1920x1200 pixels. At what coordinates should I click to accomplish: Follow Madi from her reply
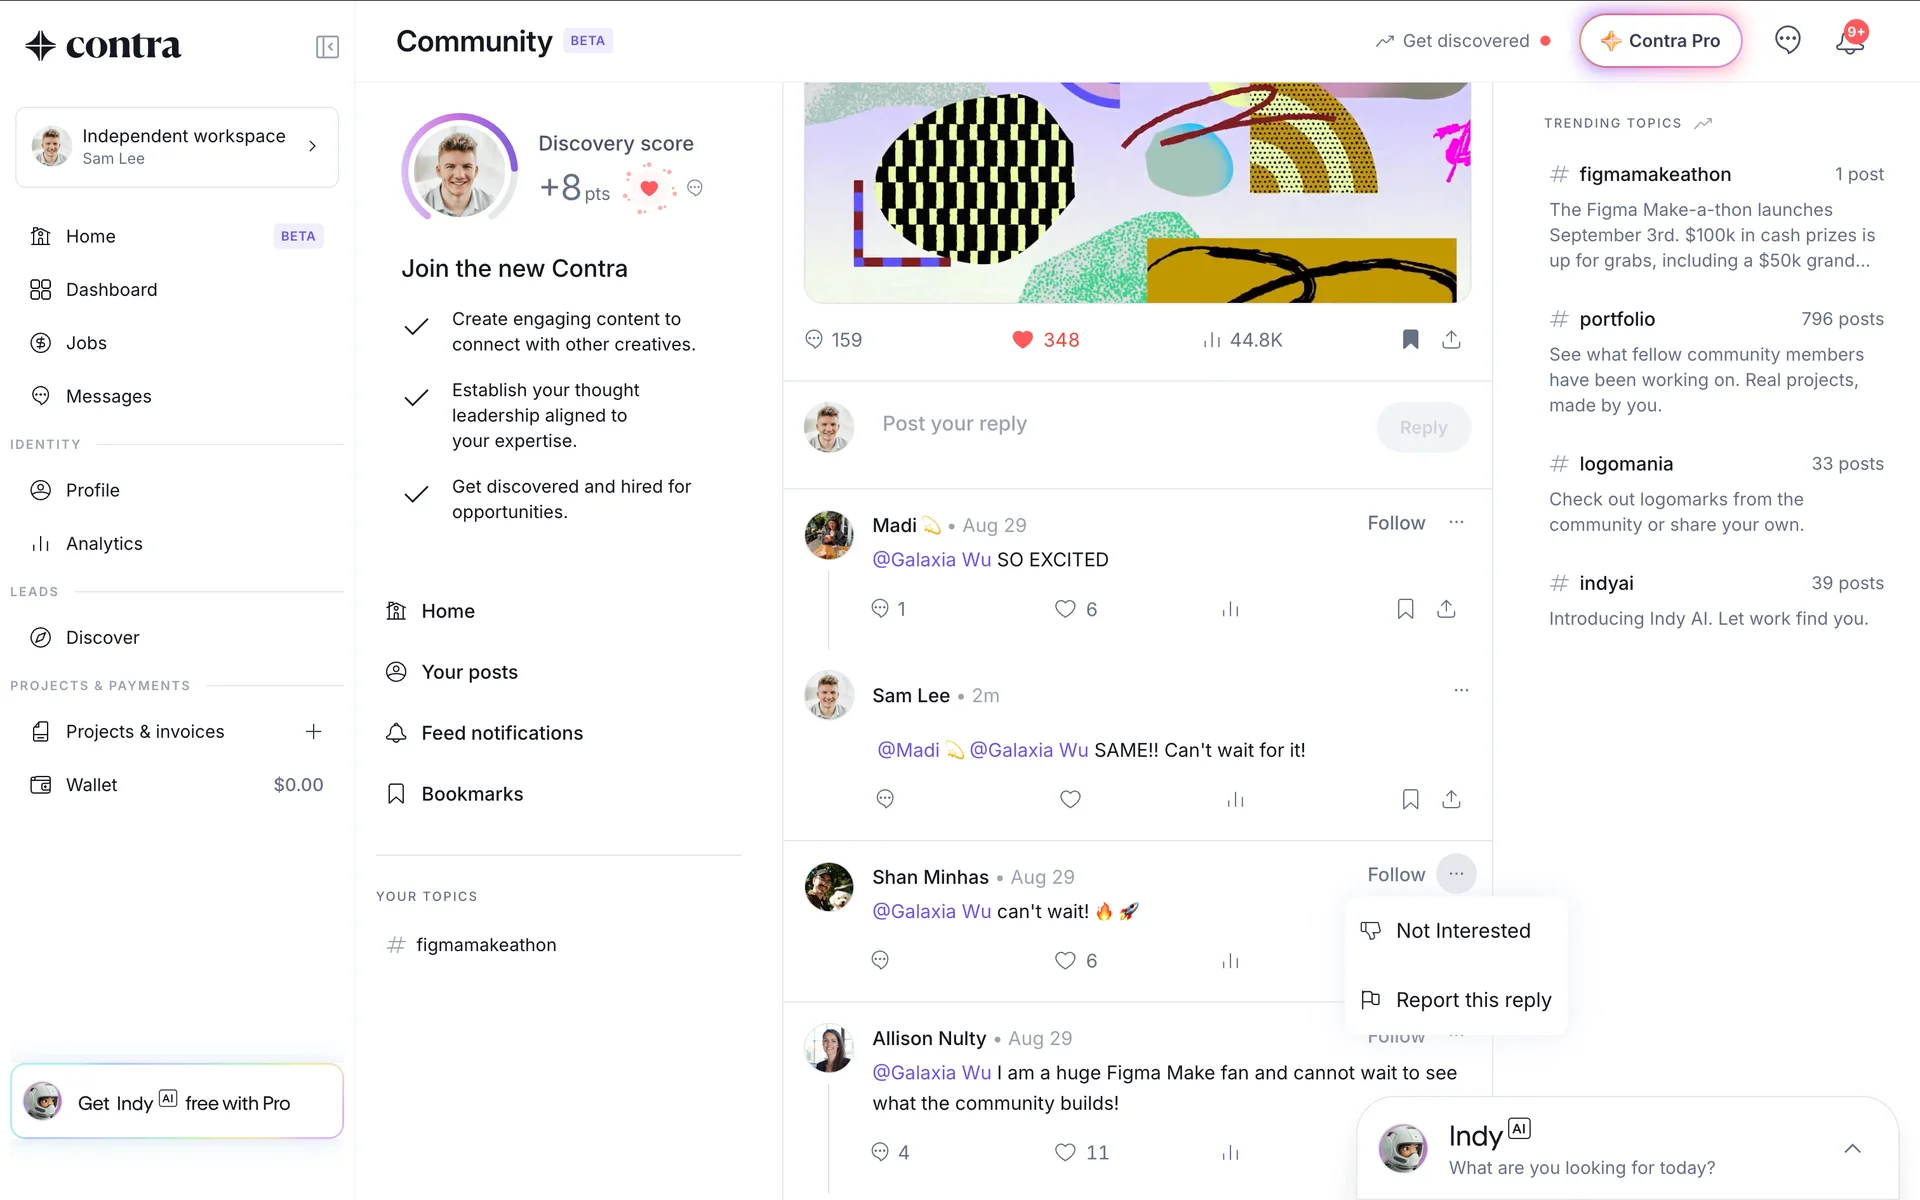tap(1396, 523)
